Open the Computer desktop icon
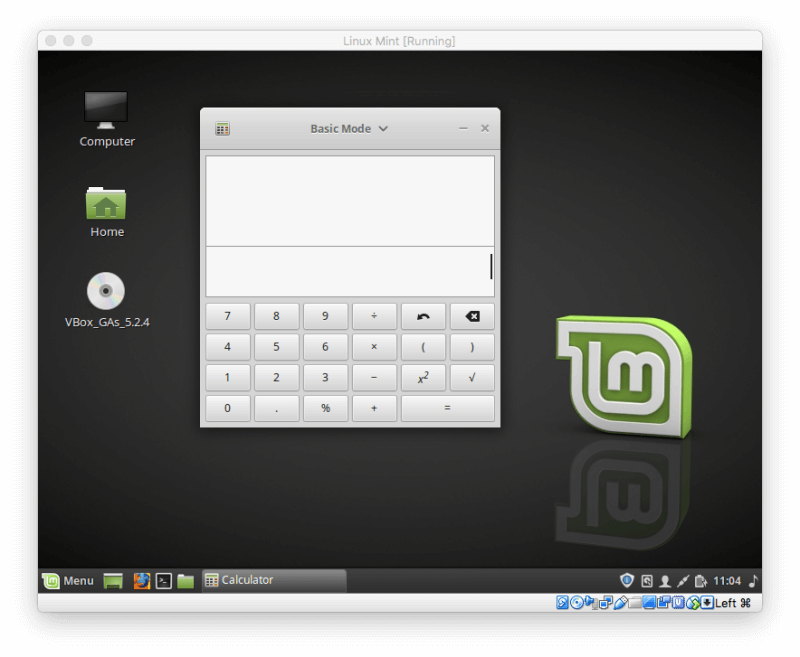Viewport: 800px width, 657px height. (106, 119)
